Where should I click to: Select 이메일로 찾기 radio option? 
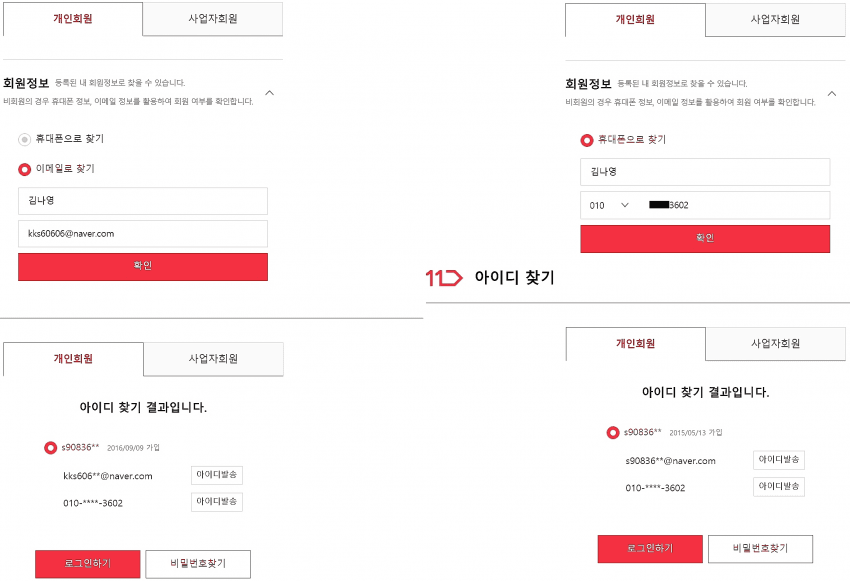click(24, 169)
